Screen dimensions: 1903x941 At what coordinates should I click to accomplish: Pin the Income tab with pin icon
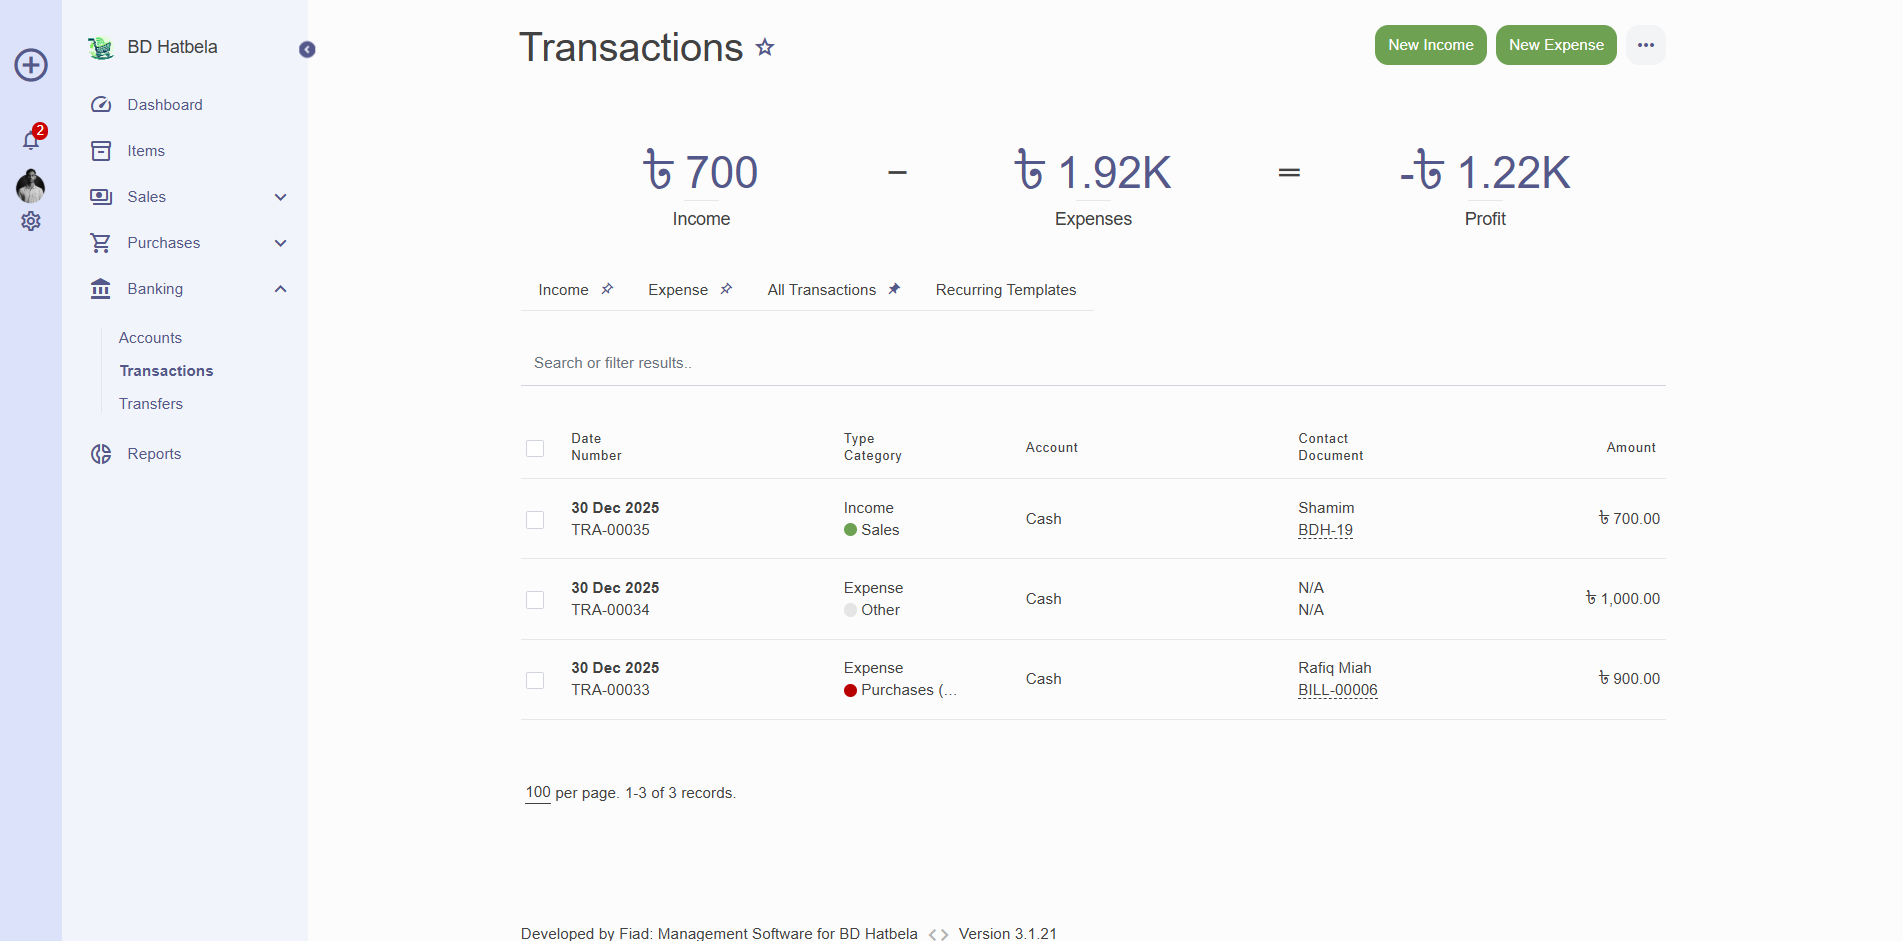607,289
